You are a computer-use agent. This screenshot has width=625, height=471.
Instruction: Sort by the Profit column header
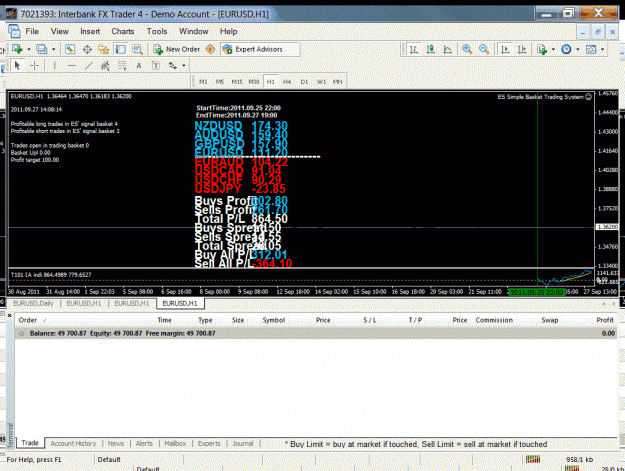(x=605, y=320)
